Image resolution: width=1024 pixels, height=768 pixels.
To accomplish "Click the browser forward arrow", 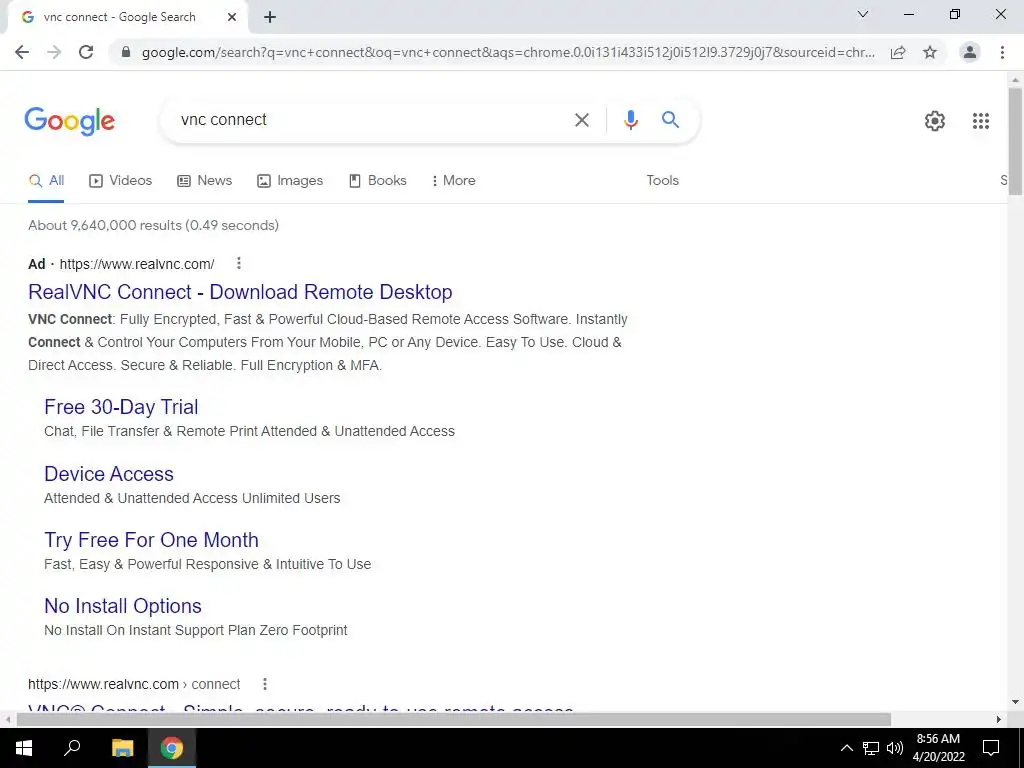I will [x=54, y=52].
